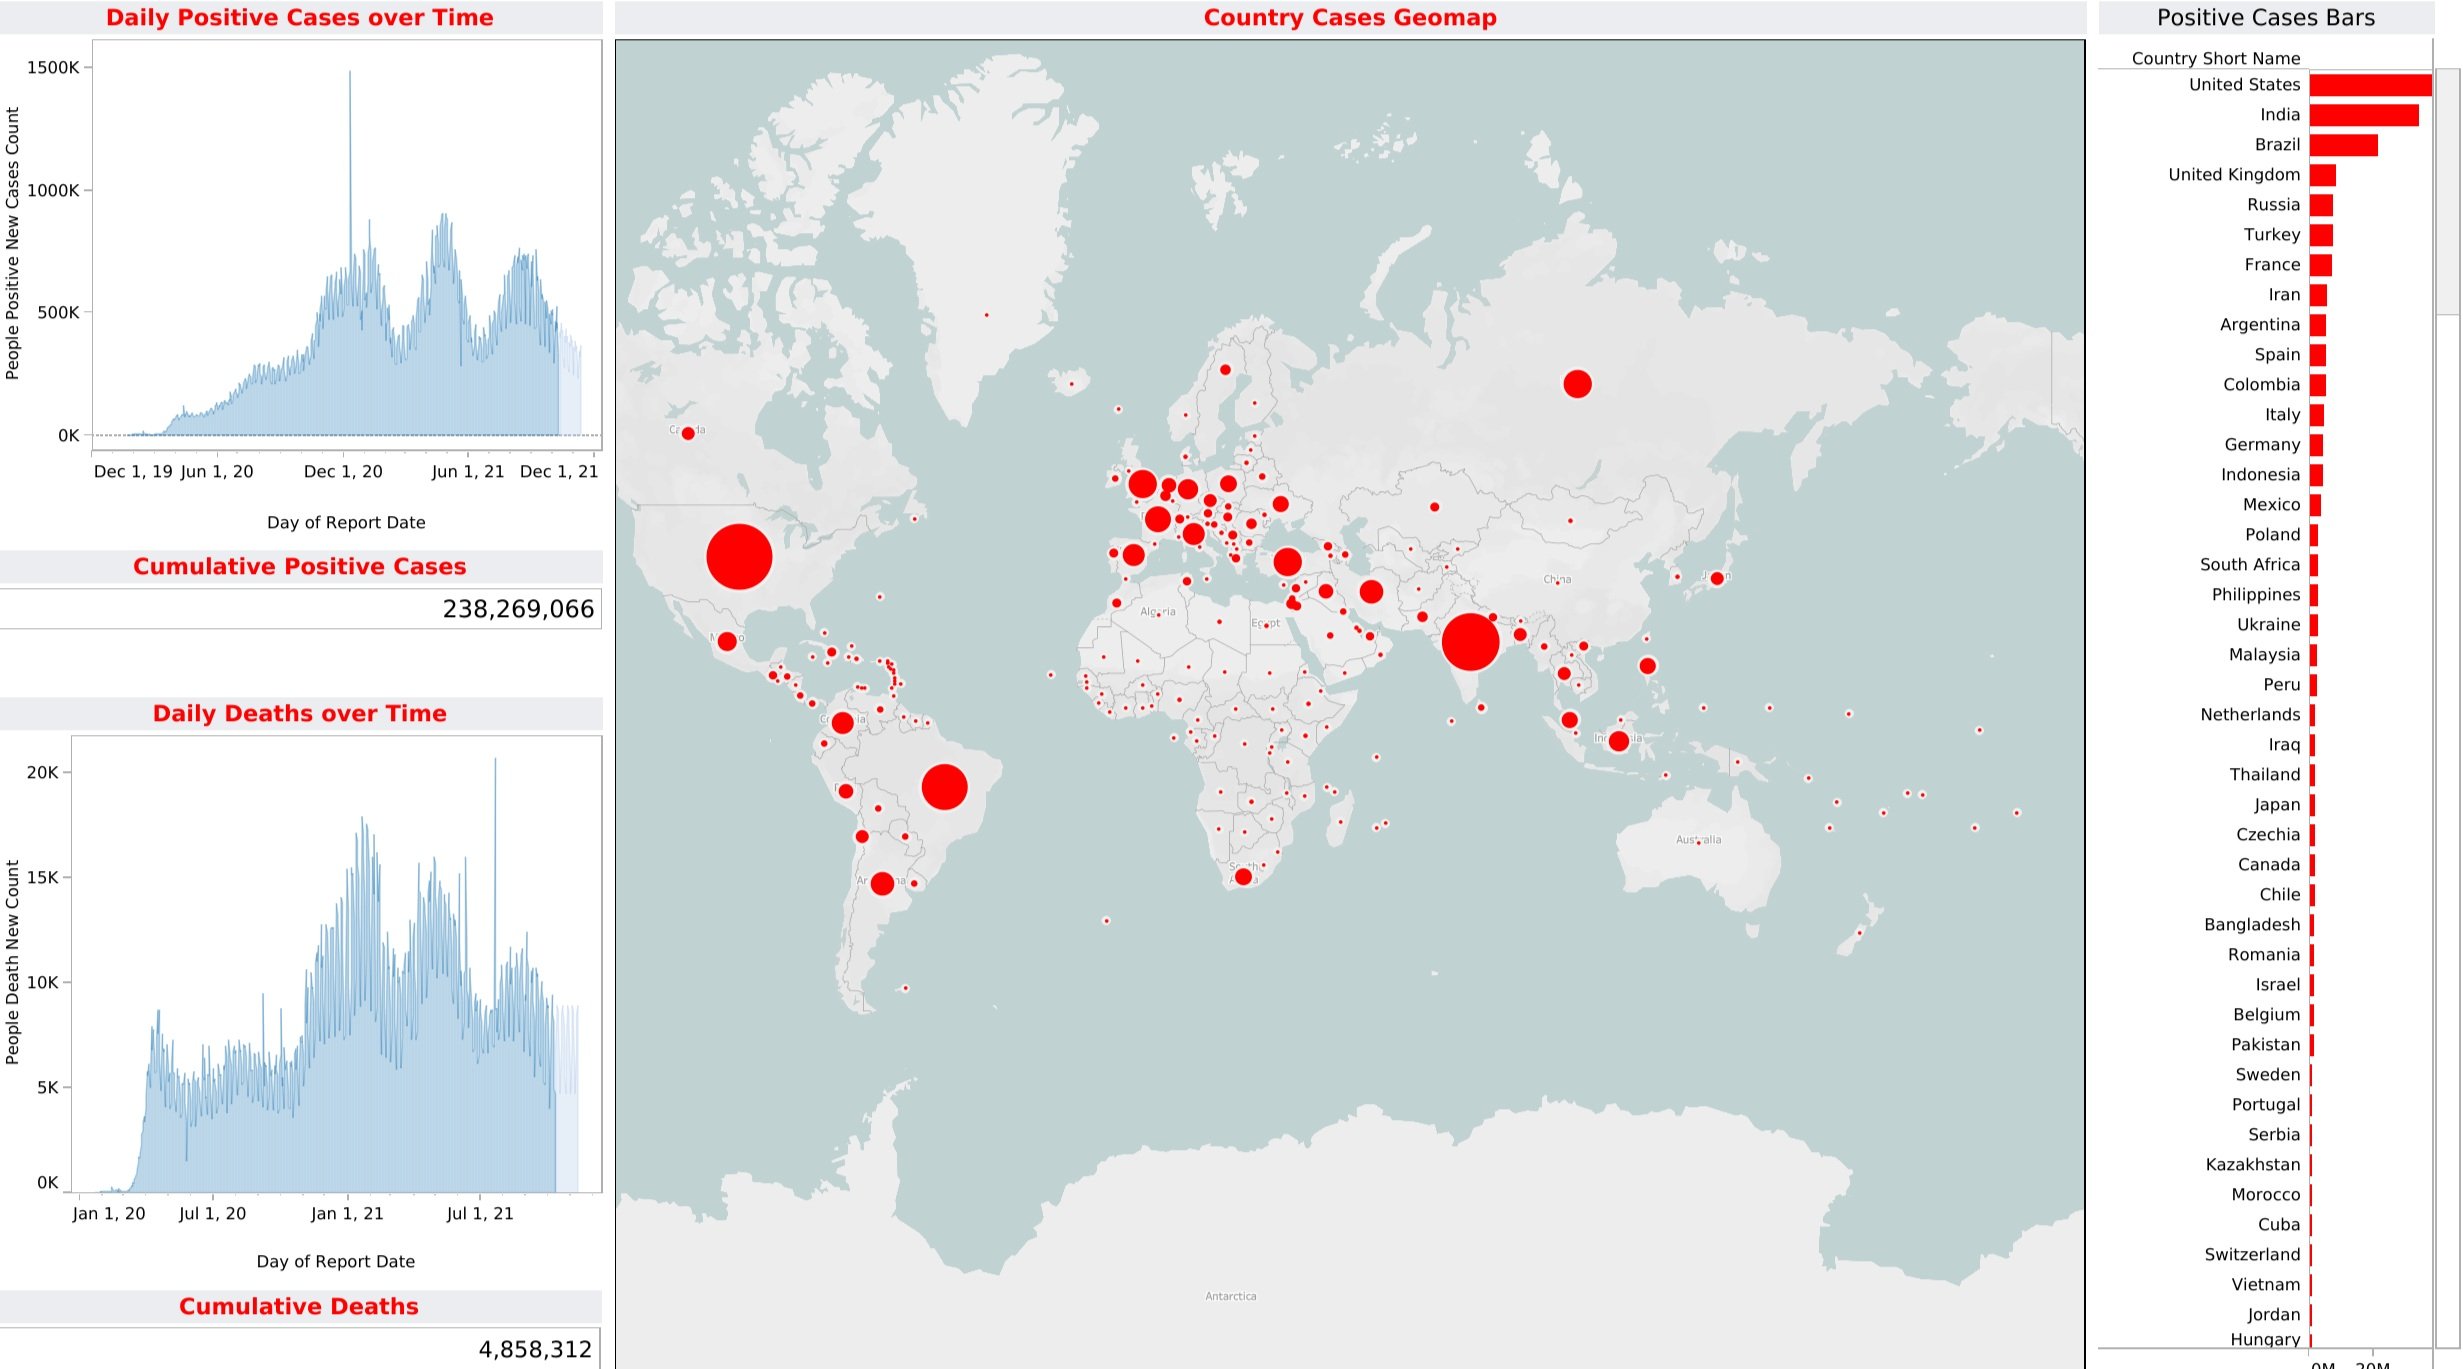Image resolution: width=2463 pixels, height=1369 pixels.
Task: Select the Germany label in country list
Action: point(2261,445)
